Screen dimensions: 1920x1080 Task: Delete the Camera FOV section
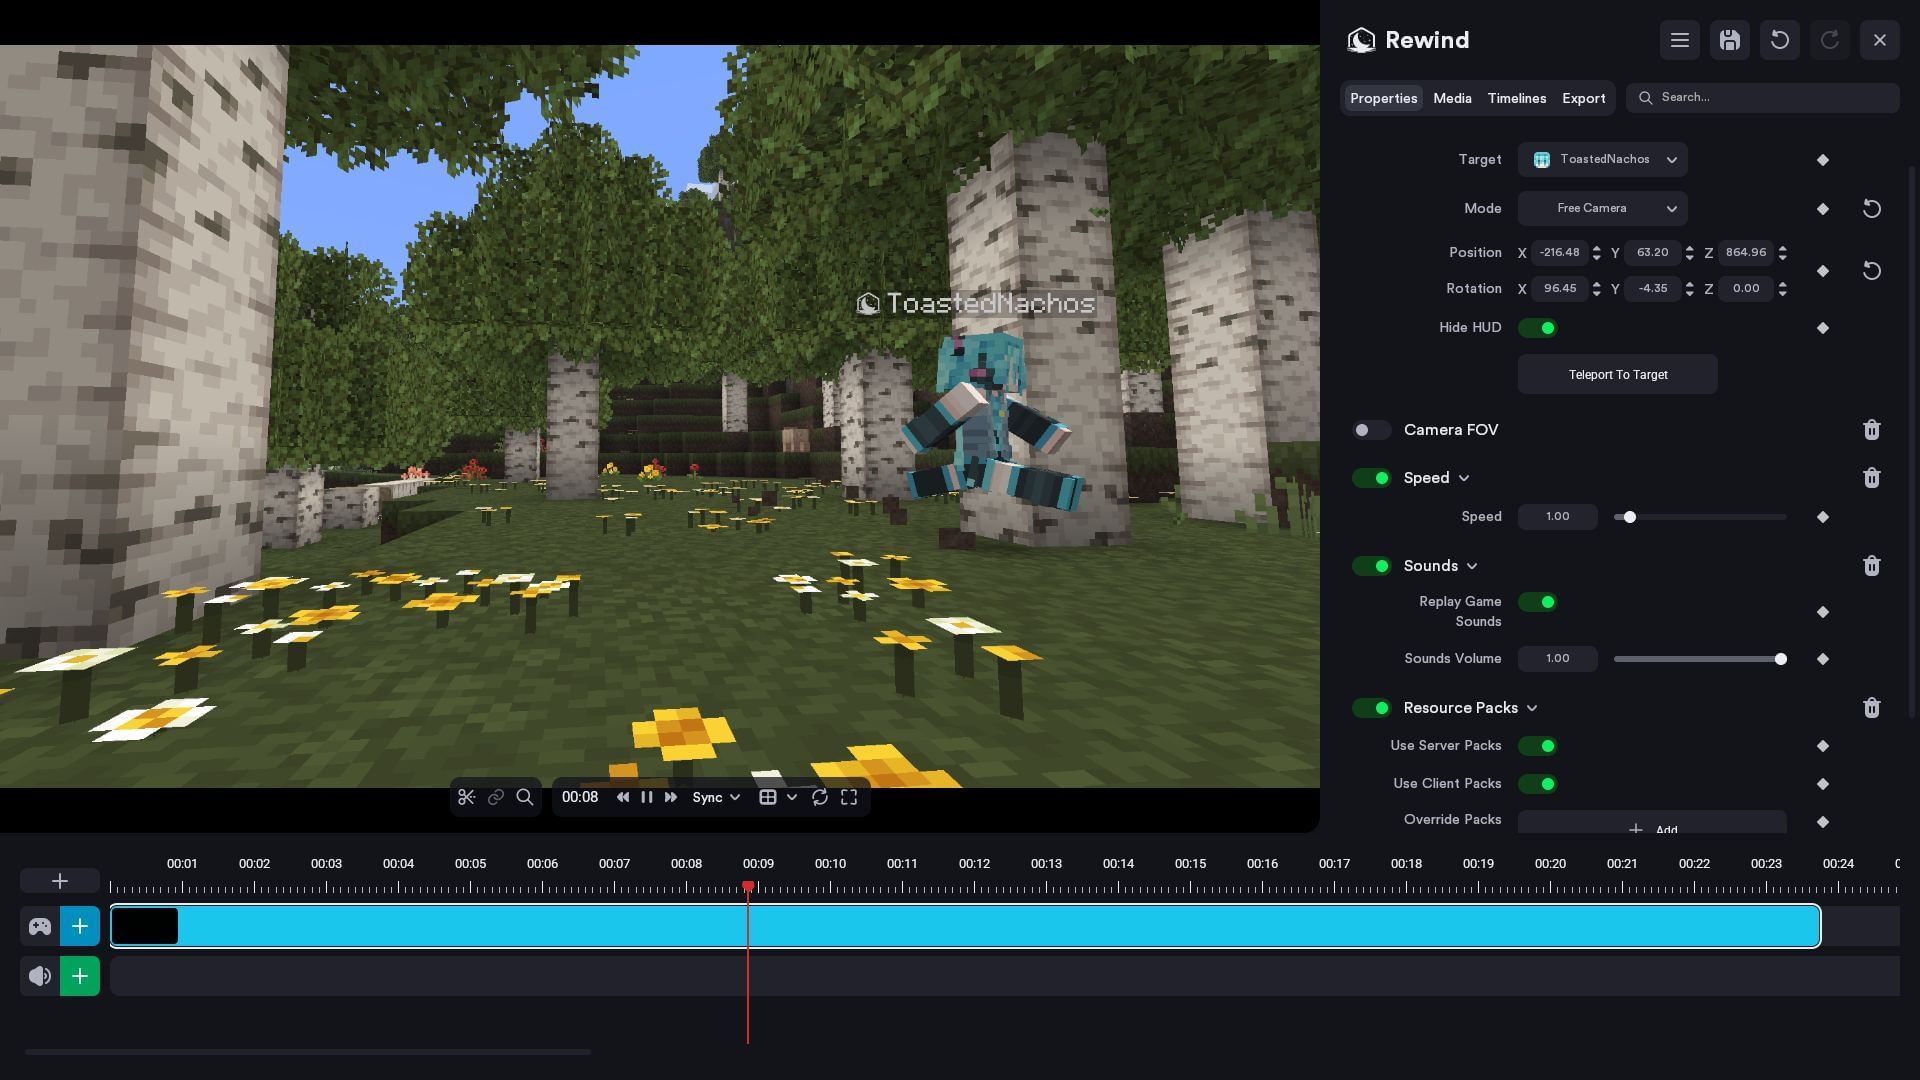(x=1872, y=430)
